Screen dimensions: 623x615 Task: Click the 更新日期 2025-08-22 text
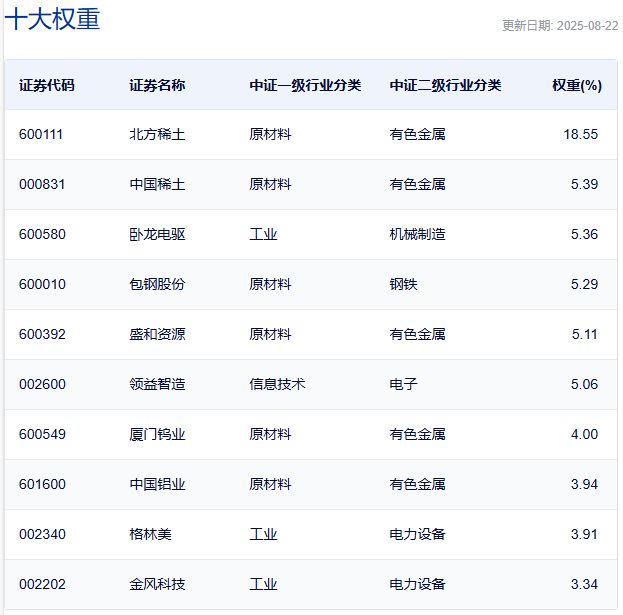pos(560,26)
